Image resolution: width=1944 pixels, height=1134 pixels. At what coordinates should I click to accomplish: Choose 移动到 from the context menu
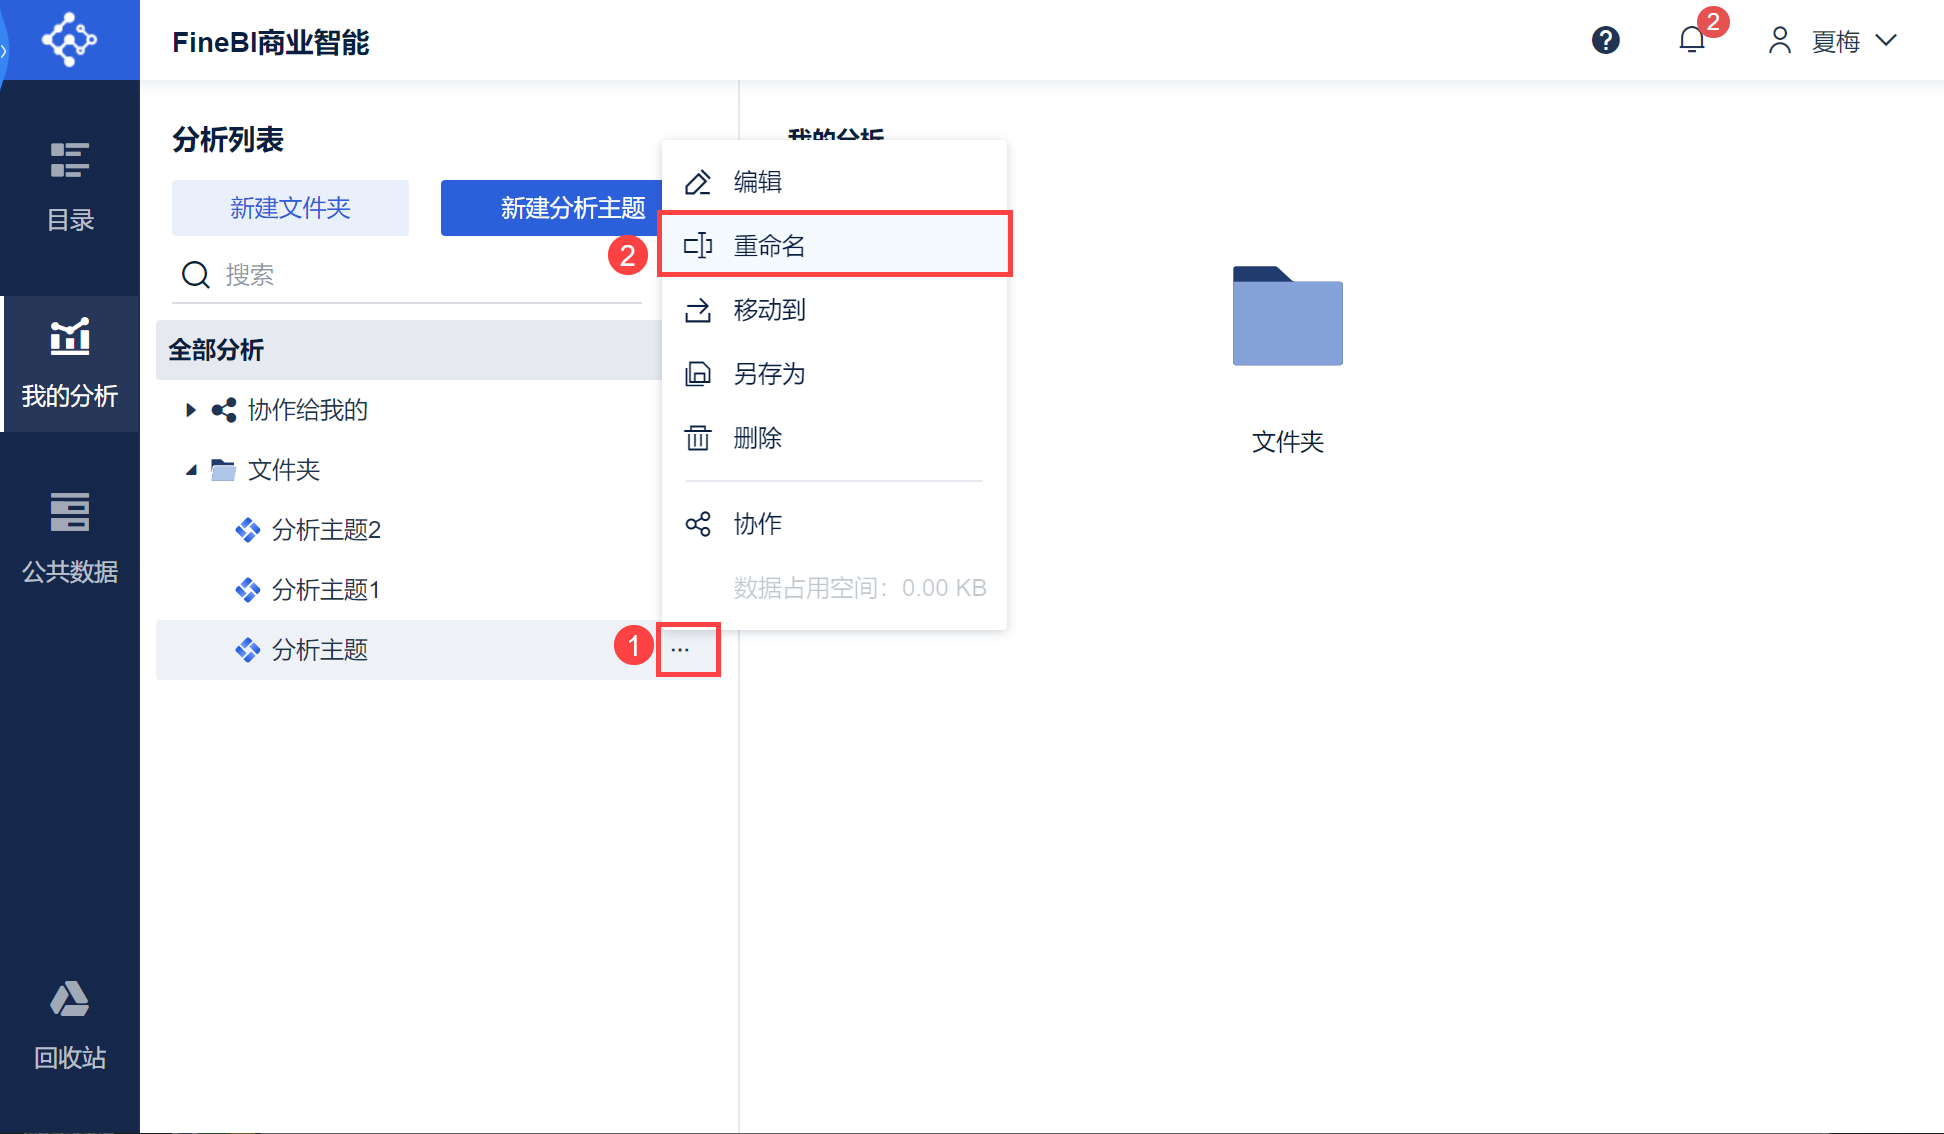769,310
